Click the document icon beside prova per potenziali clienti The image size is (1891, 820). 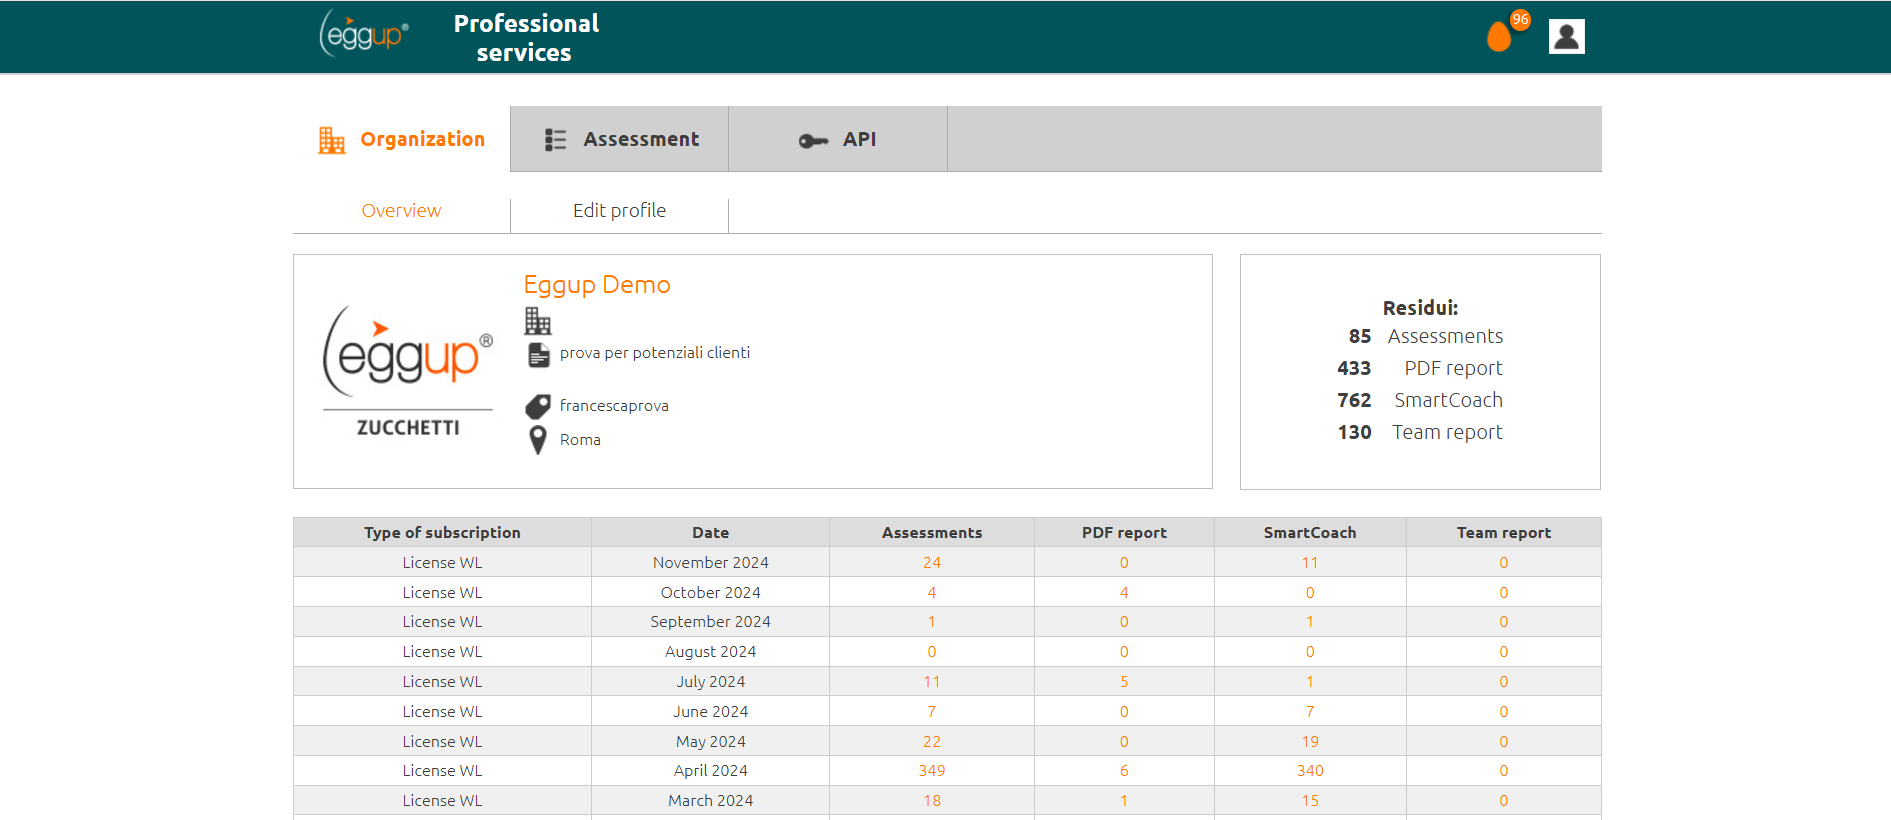[x=539, y=354]
